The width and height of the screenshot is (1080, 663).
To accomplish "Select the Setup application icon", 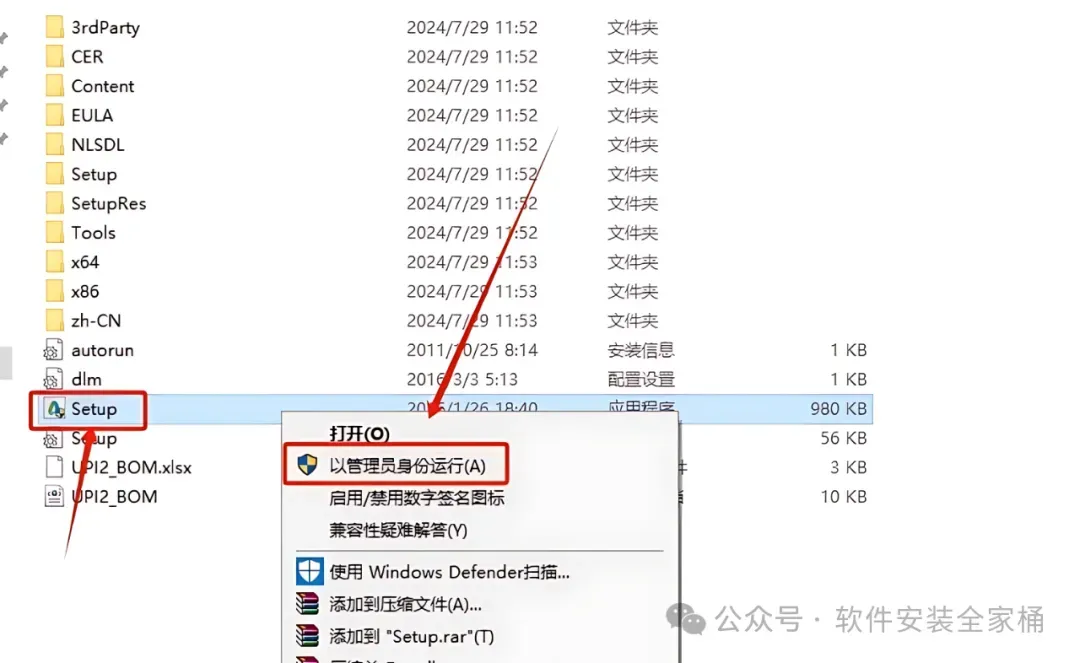I will pyautogui.click(x=55, y=409).
